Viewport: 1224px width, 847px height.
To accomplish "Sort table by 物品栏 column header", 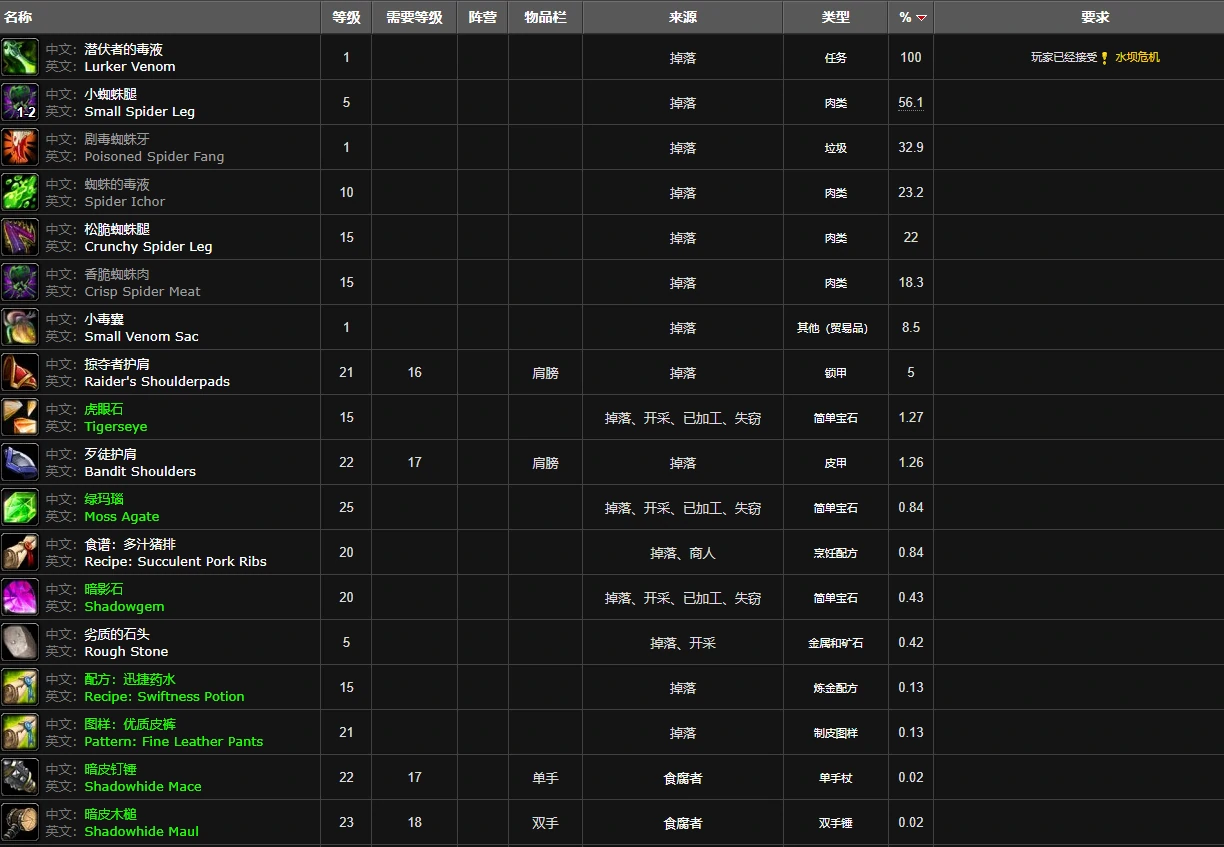I will click(545, 17).
